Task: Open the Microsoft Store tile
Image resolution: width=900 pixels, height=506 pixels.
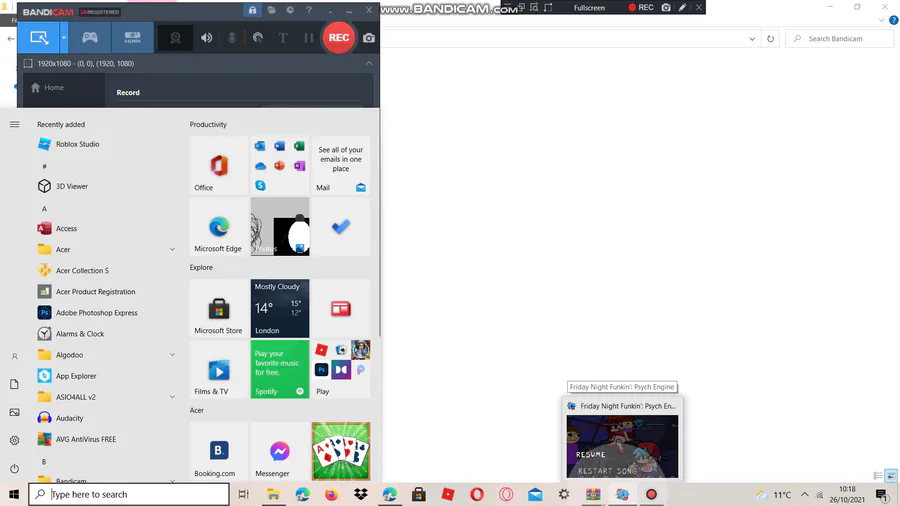Action: click(x=219, y=309)
